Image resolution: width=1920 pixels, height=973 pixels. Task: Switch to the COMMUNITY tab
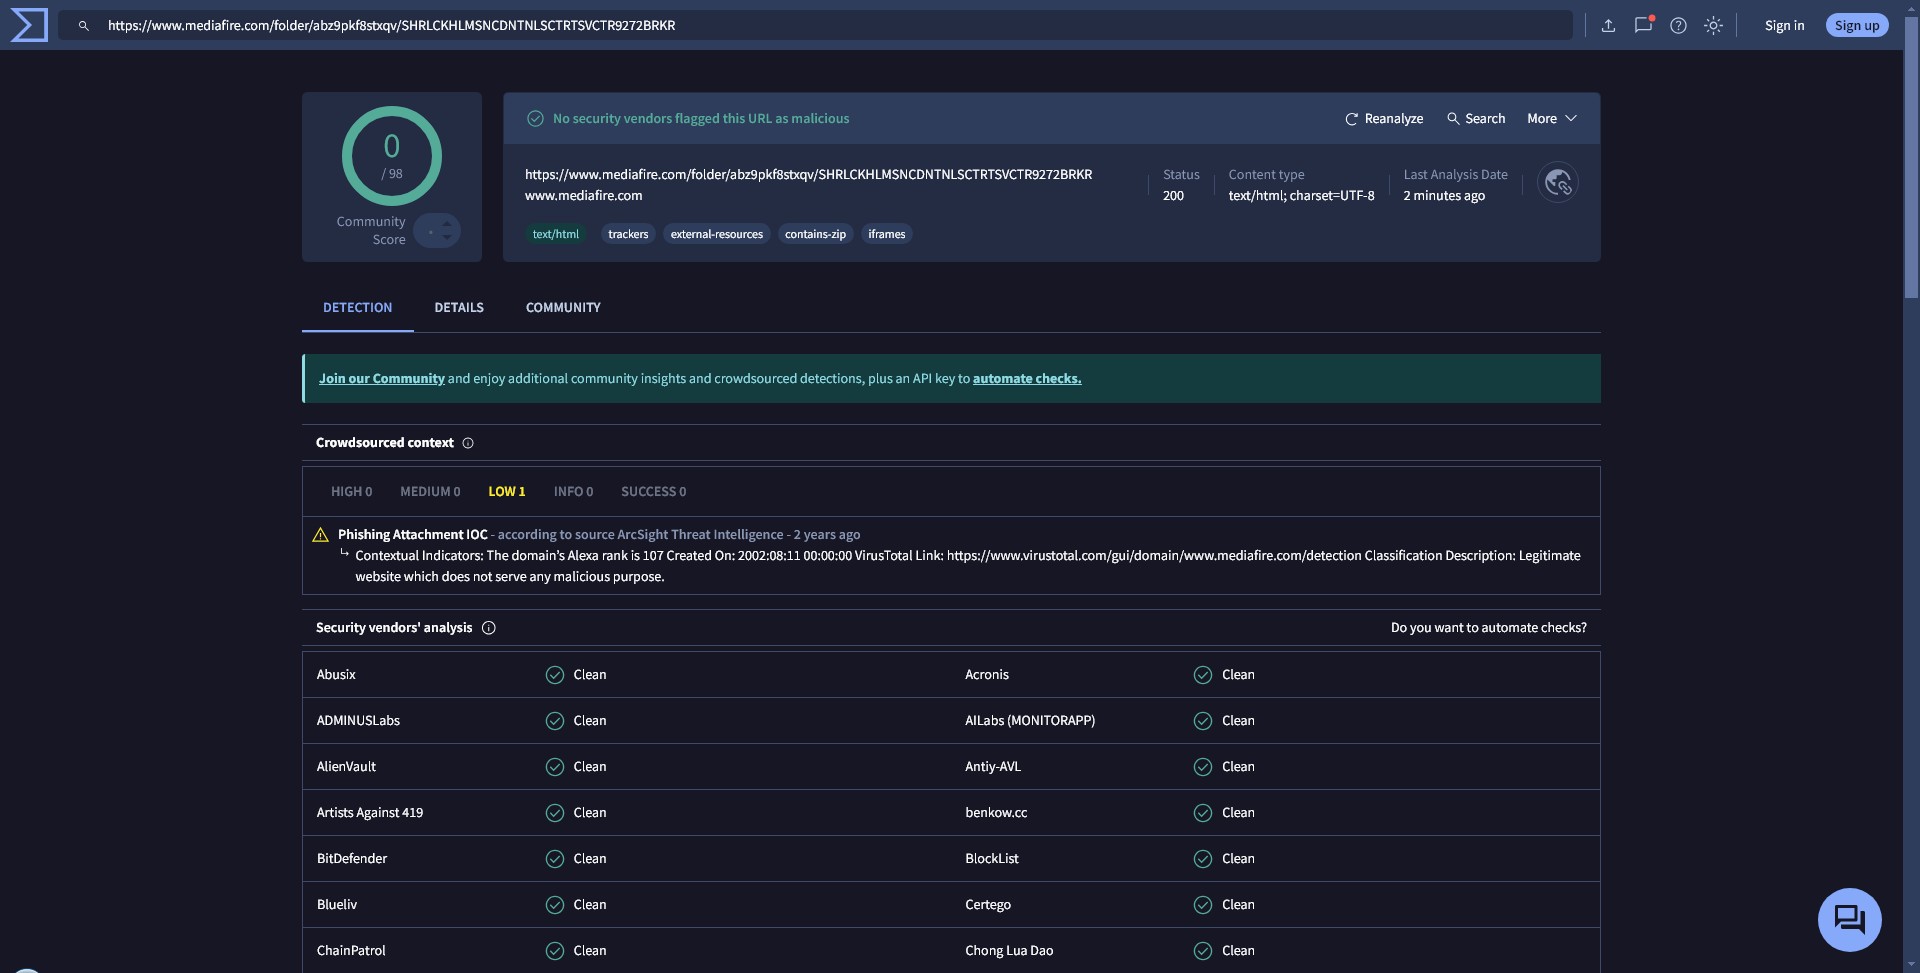click(x=563, y=307)
